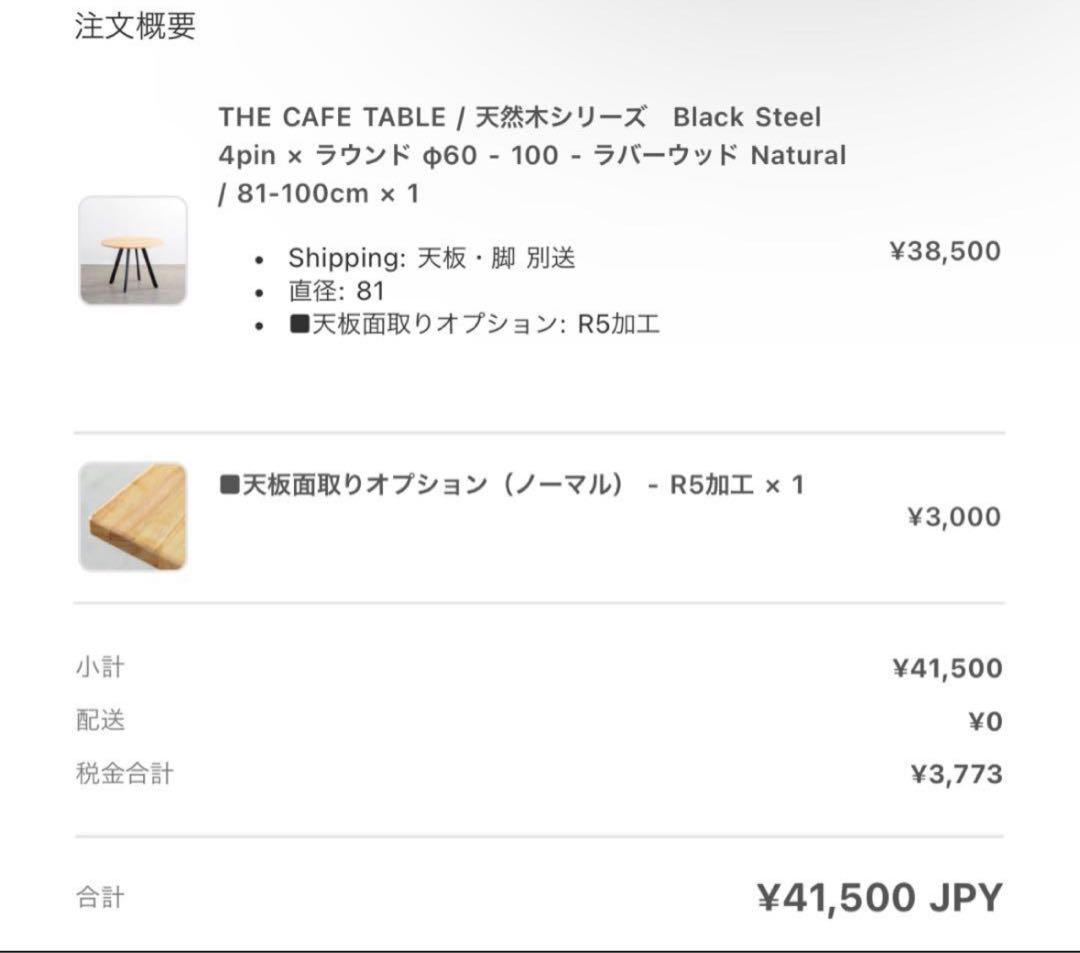
Task: Click the 合計 total label
Action: click(100, 898)
